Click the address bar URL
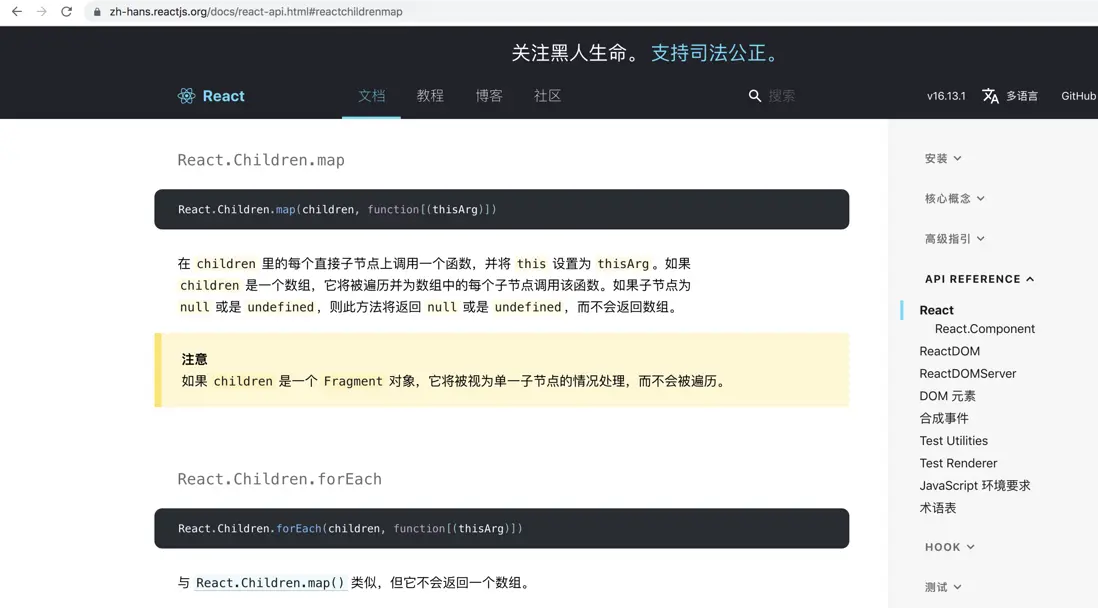Viewport: 1098px width, 608px height. click(x=256, y=12)
